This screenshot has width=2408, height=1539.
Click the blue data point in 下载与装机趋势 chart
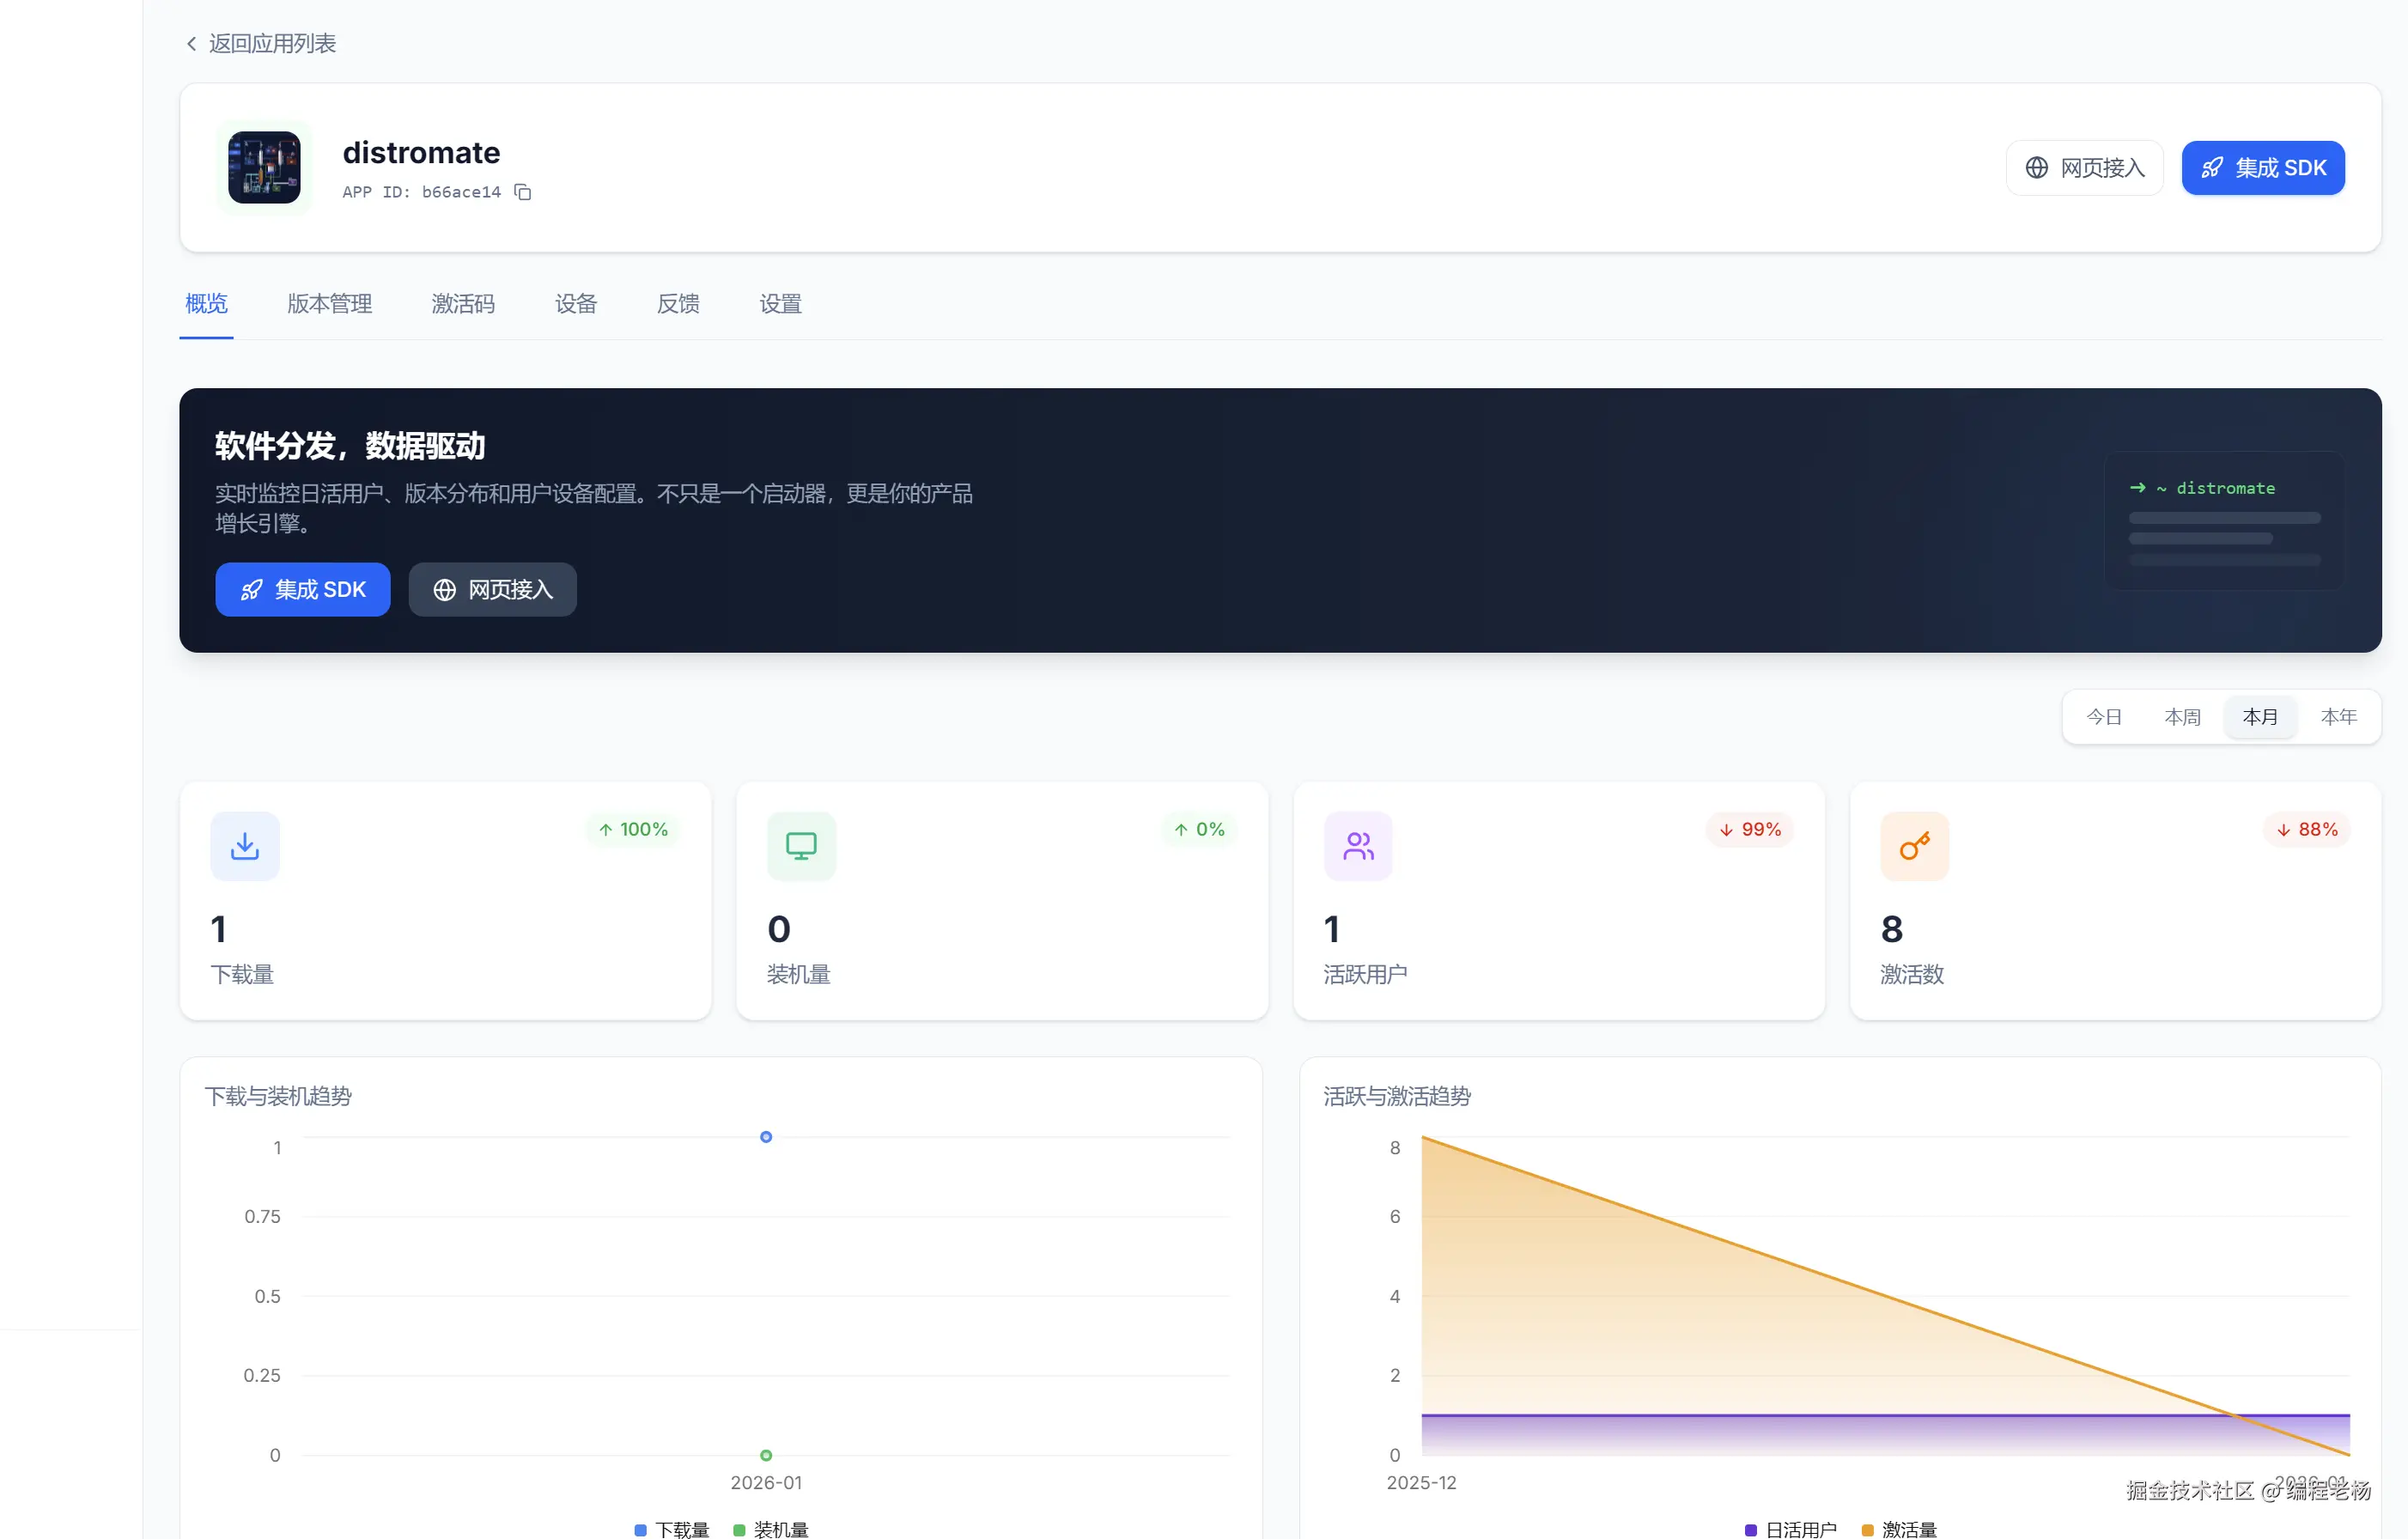(x=766, y=1137)
